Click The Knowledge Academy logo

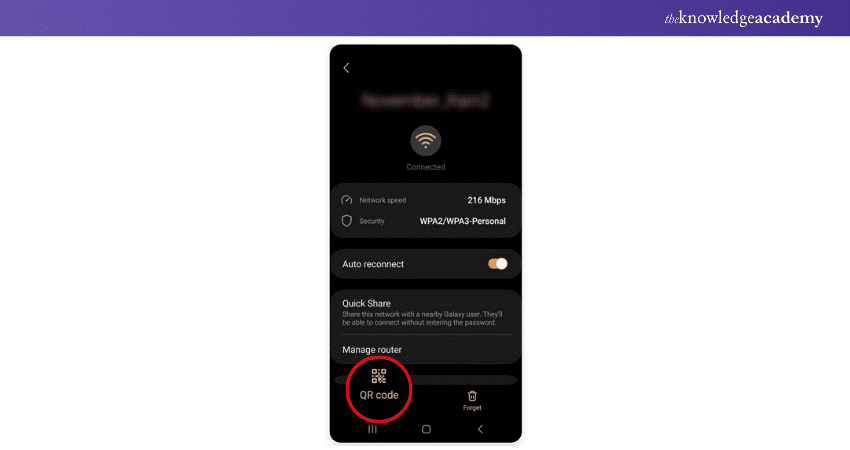tap(743, 18)
